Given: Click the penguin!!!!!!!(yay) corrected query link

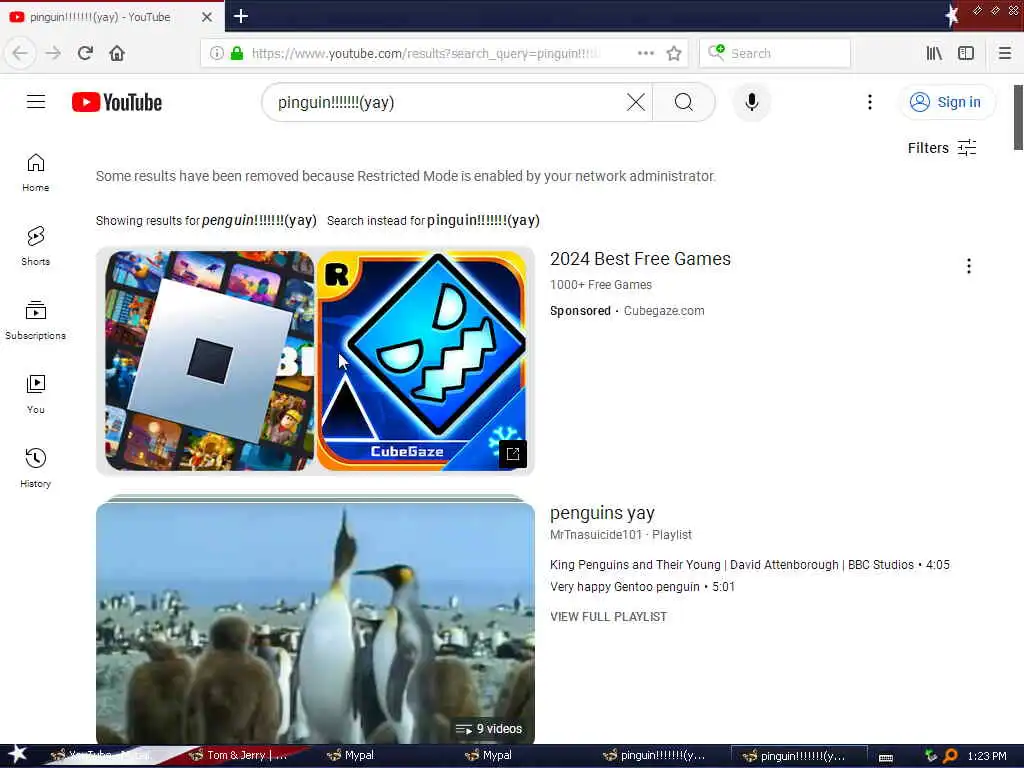Looking at the screenshot, I should (x=259, y=220).
